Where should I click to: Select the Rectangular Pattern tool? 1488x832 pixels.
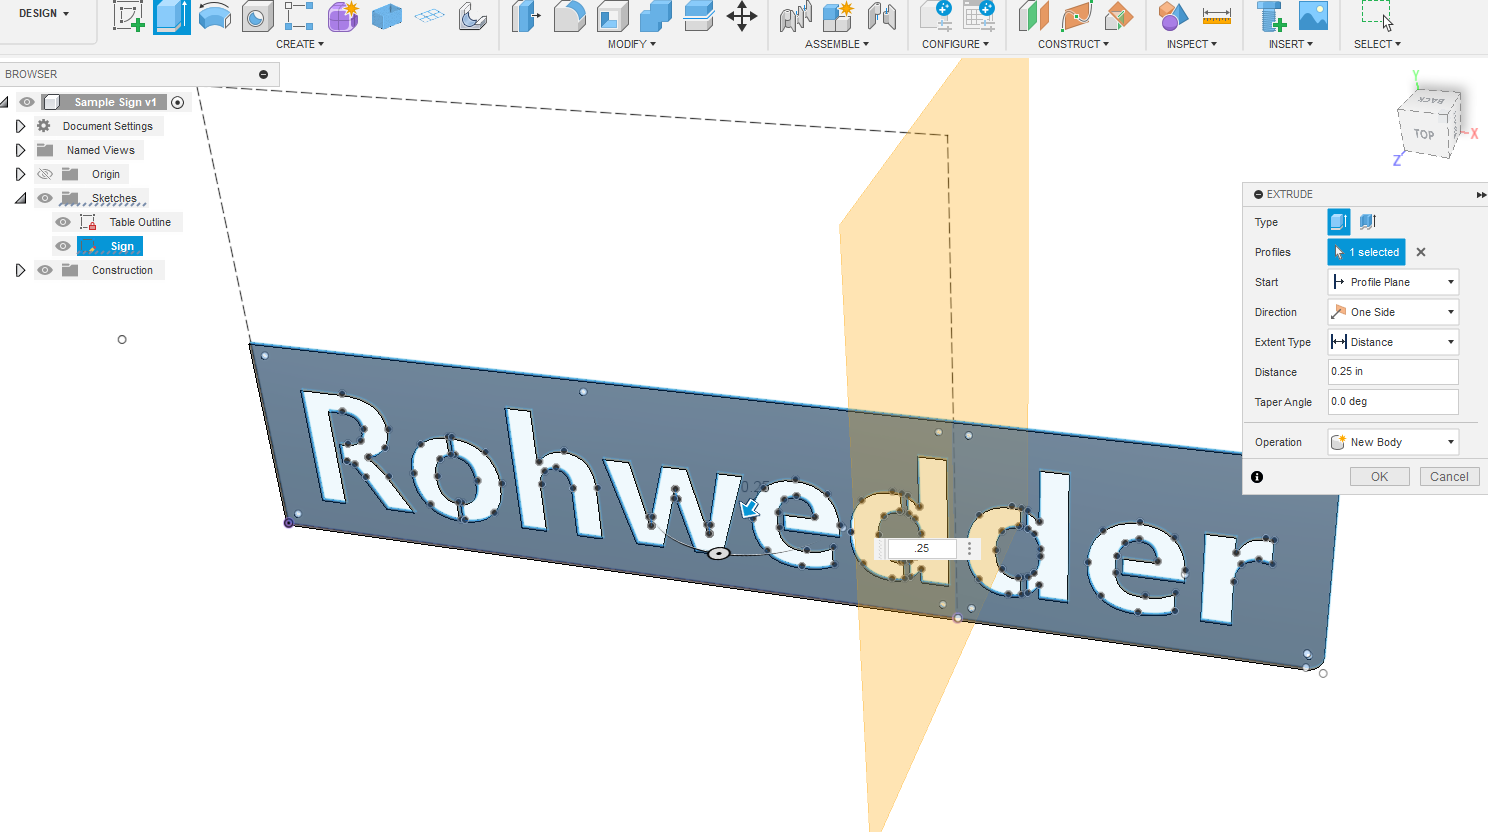[300, 16]
